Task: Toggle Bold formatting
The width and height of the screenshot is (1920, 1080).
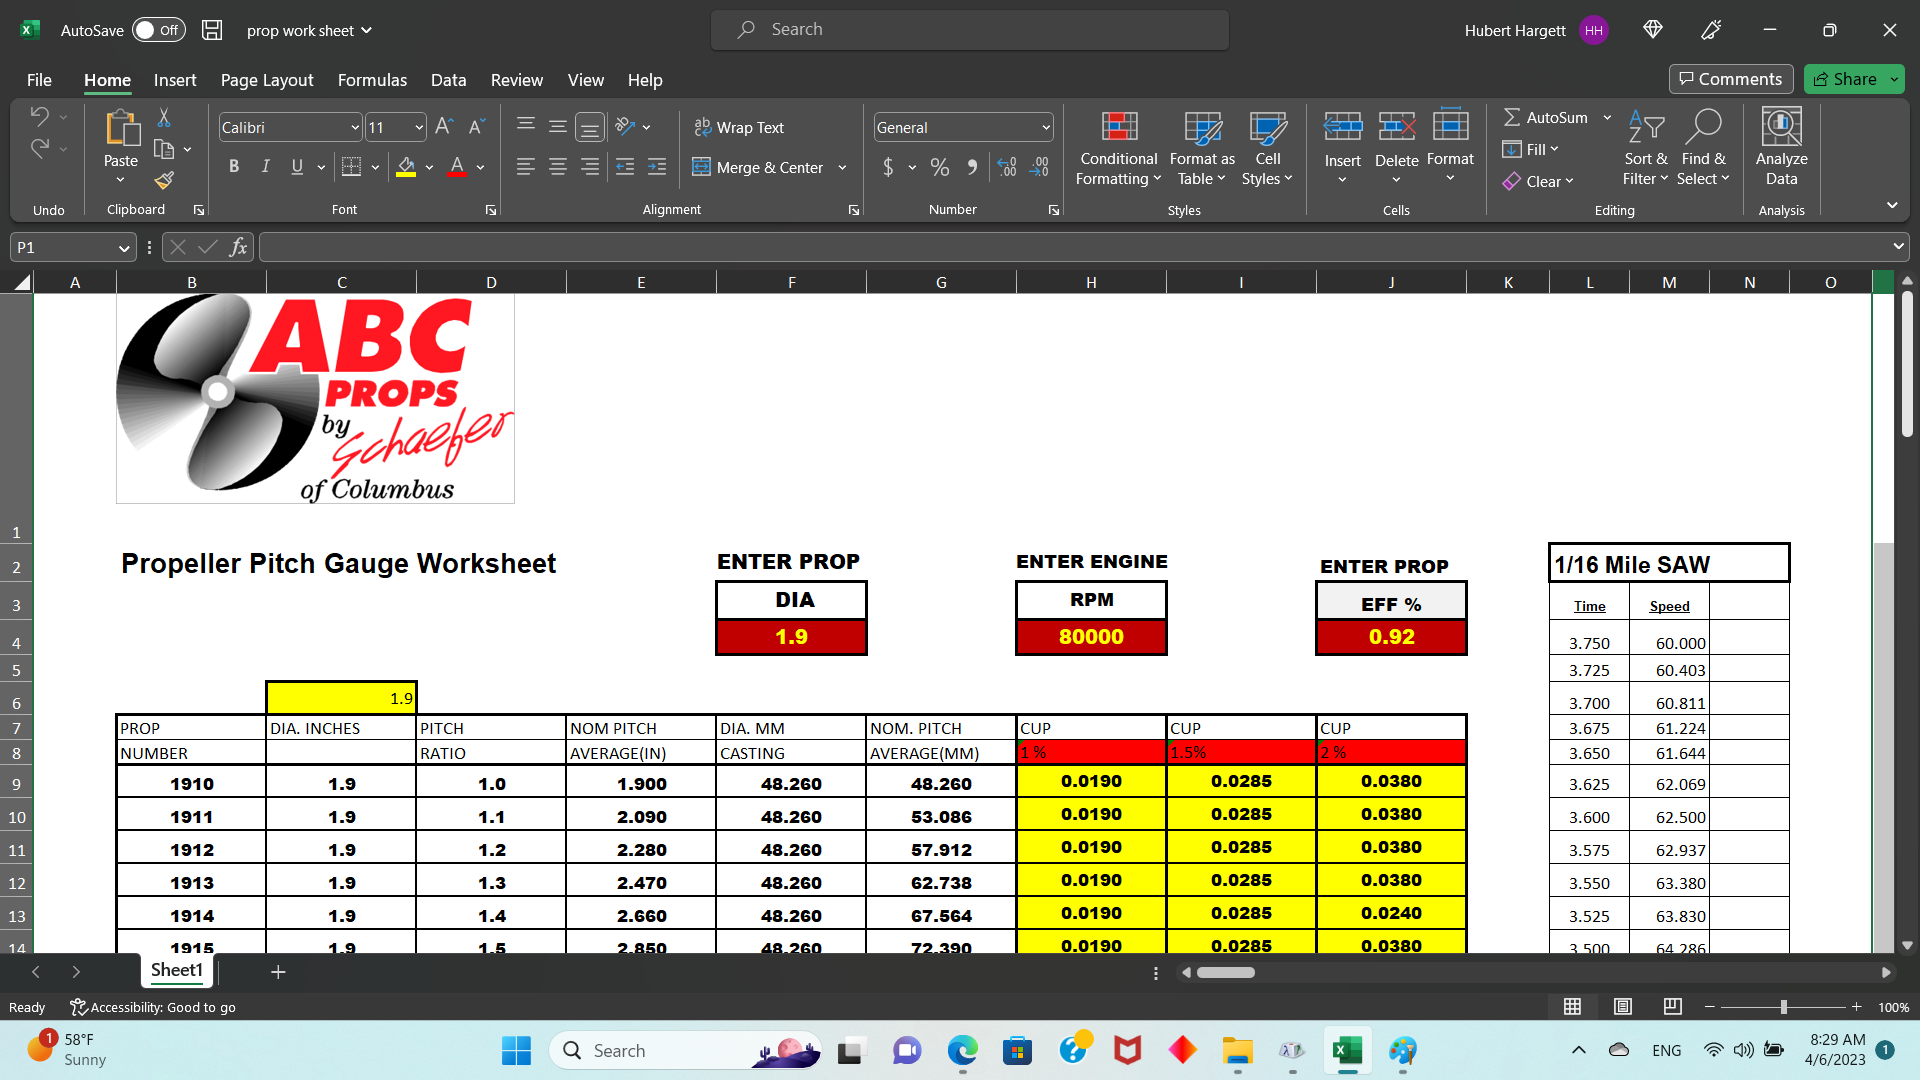Action: (233, 167)
